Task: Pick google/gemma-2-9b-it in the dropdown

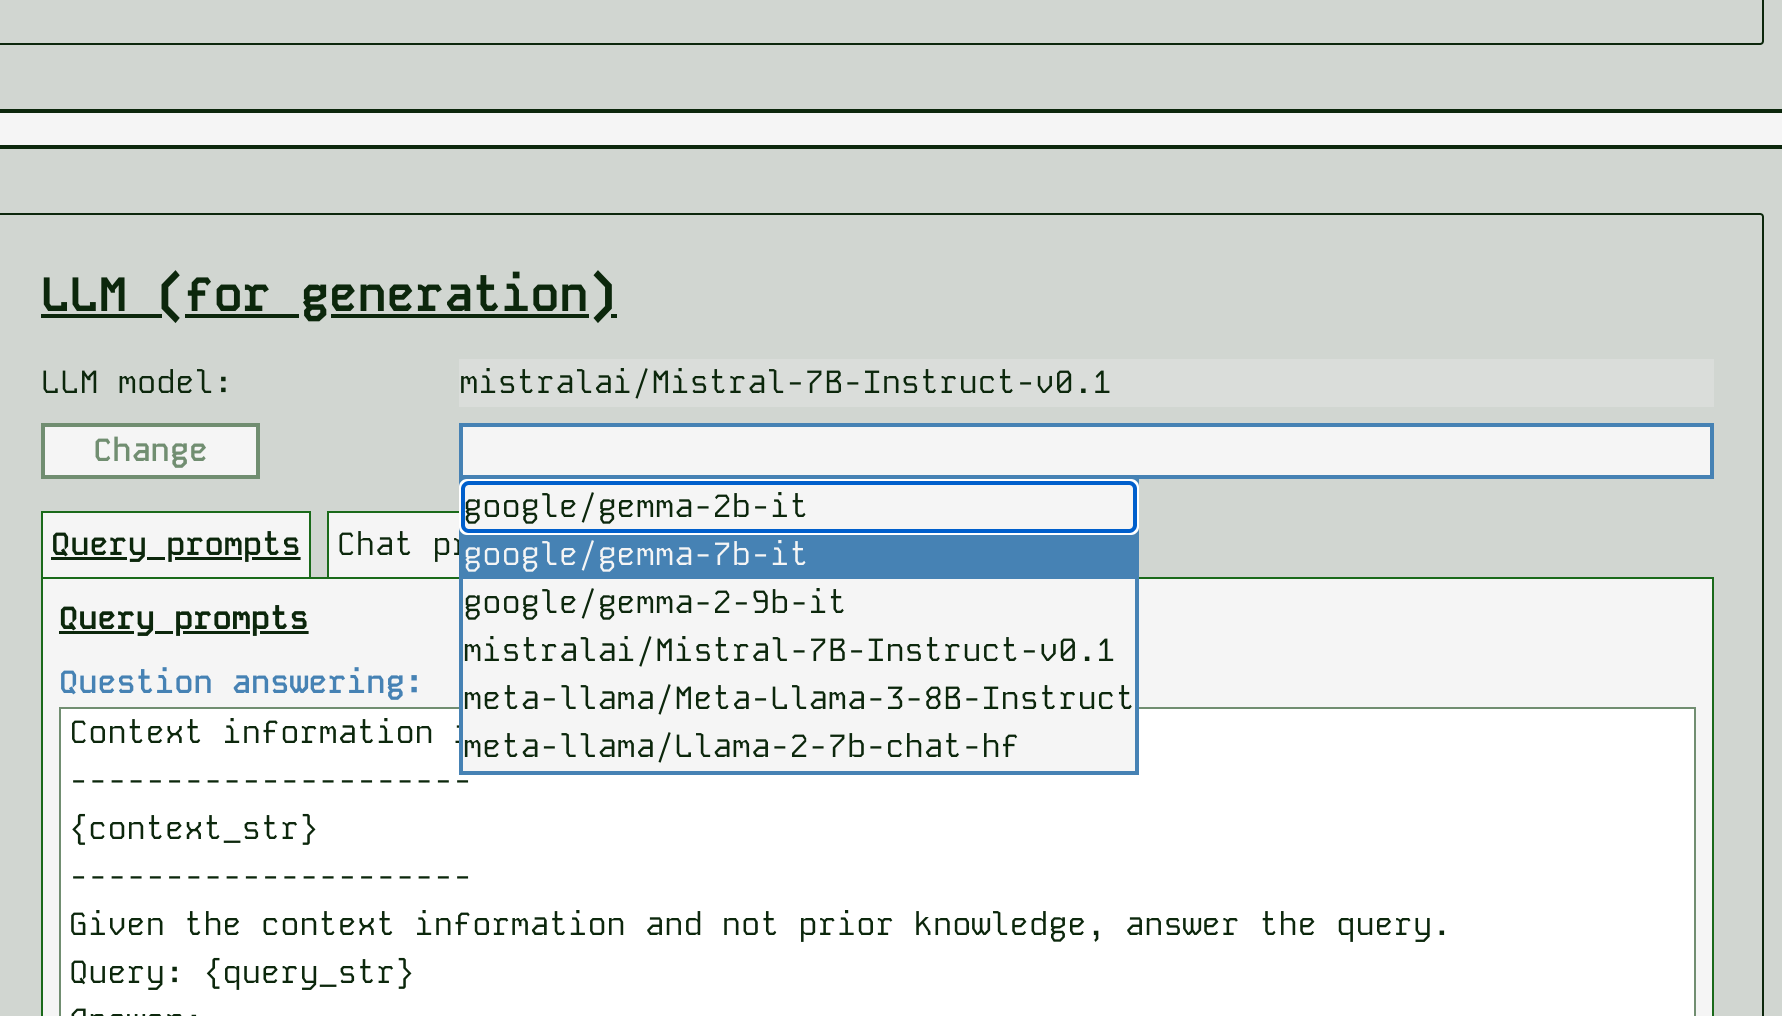Action: [x=797, y=603]
